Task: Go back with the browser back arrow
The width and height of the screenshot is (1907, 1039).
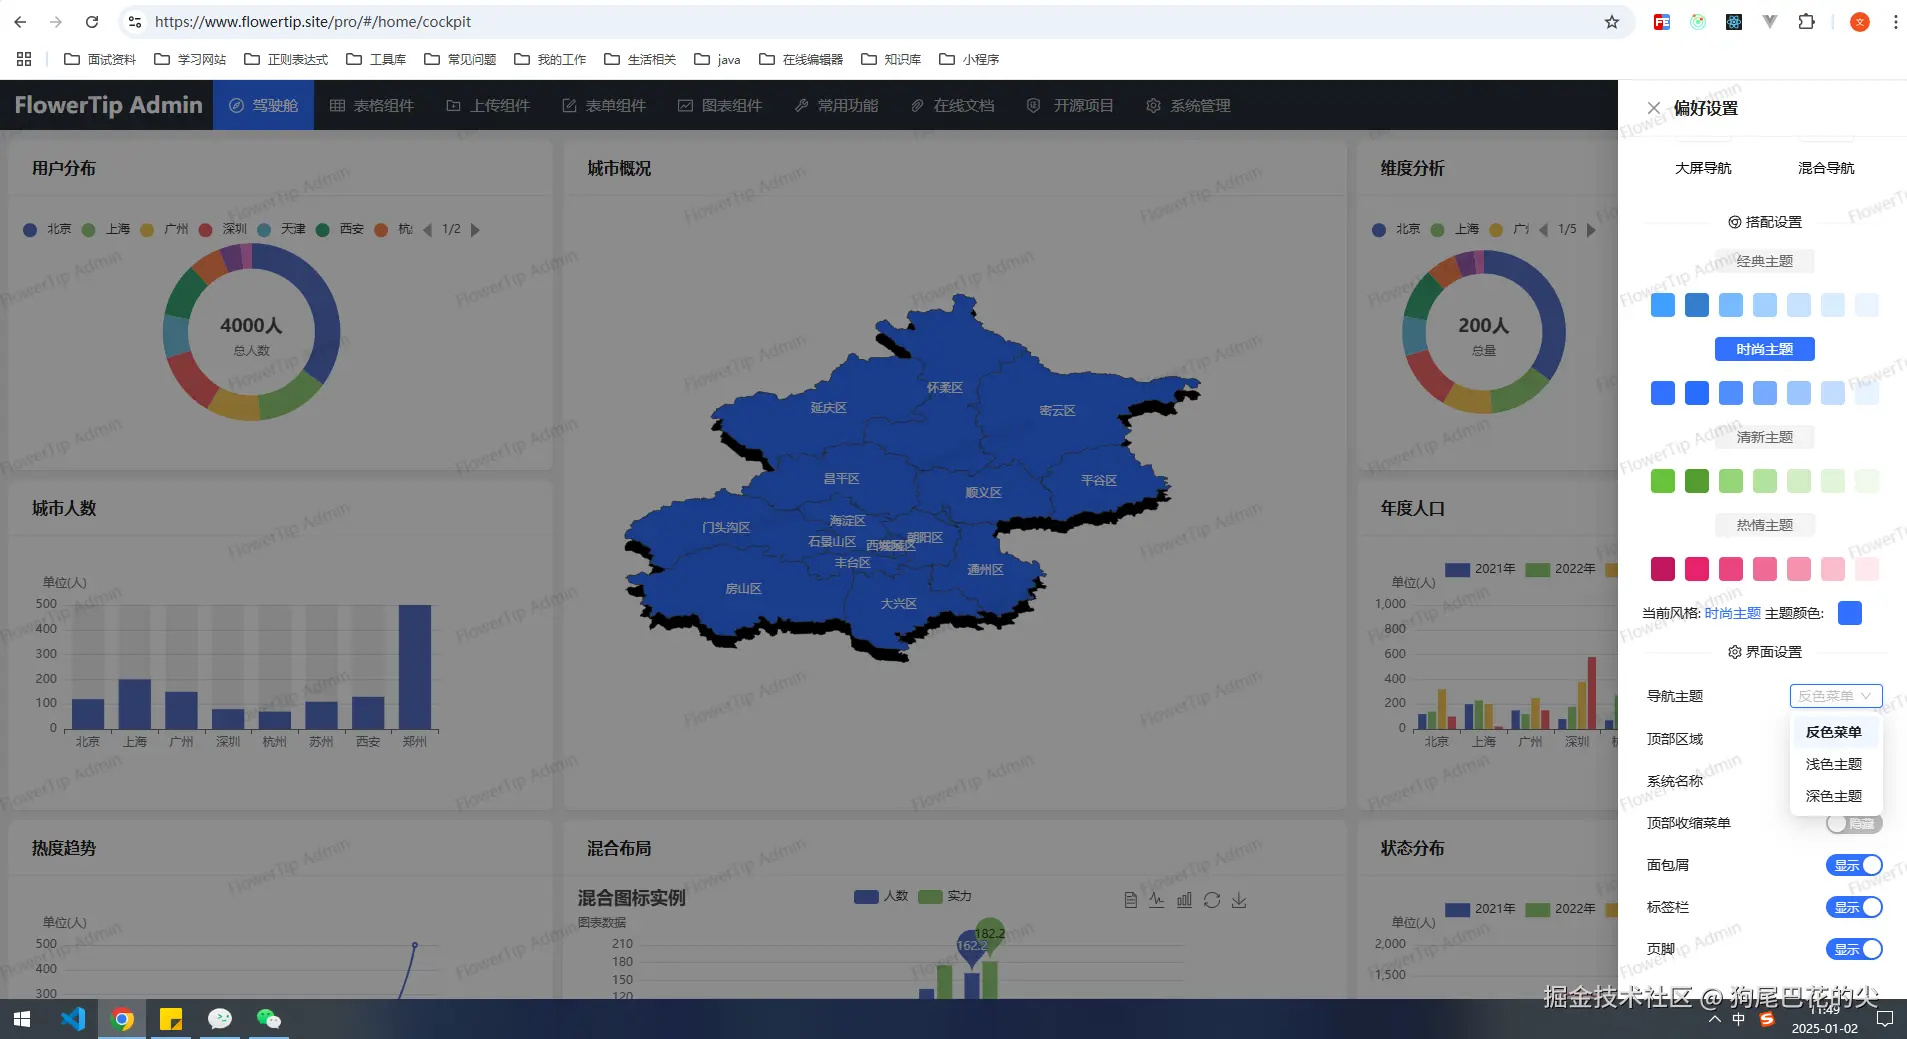Action: [x=20, y=22]
